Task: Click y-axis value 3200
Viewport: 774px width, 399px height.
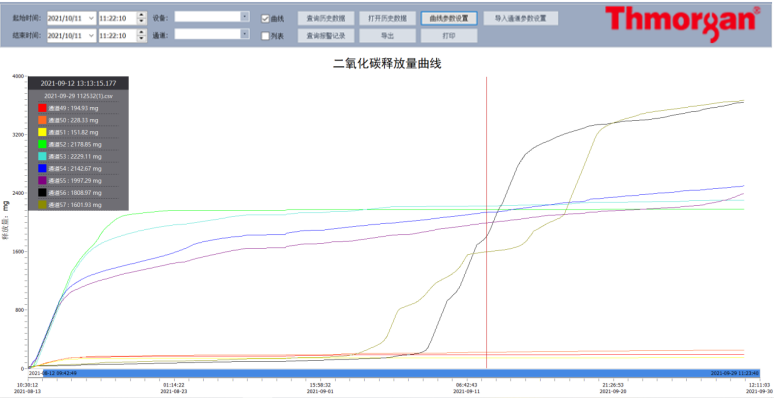Action: (x=18, y=134)
